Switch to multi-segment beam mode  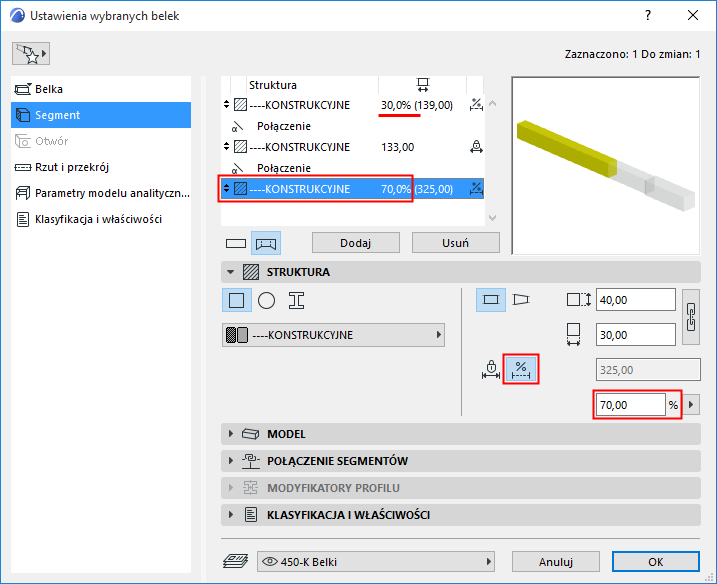[x=266, y=243]
